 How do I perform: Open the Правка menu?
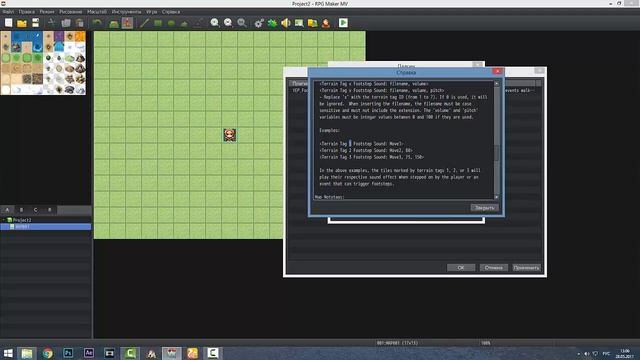tap(27, 12)
